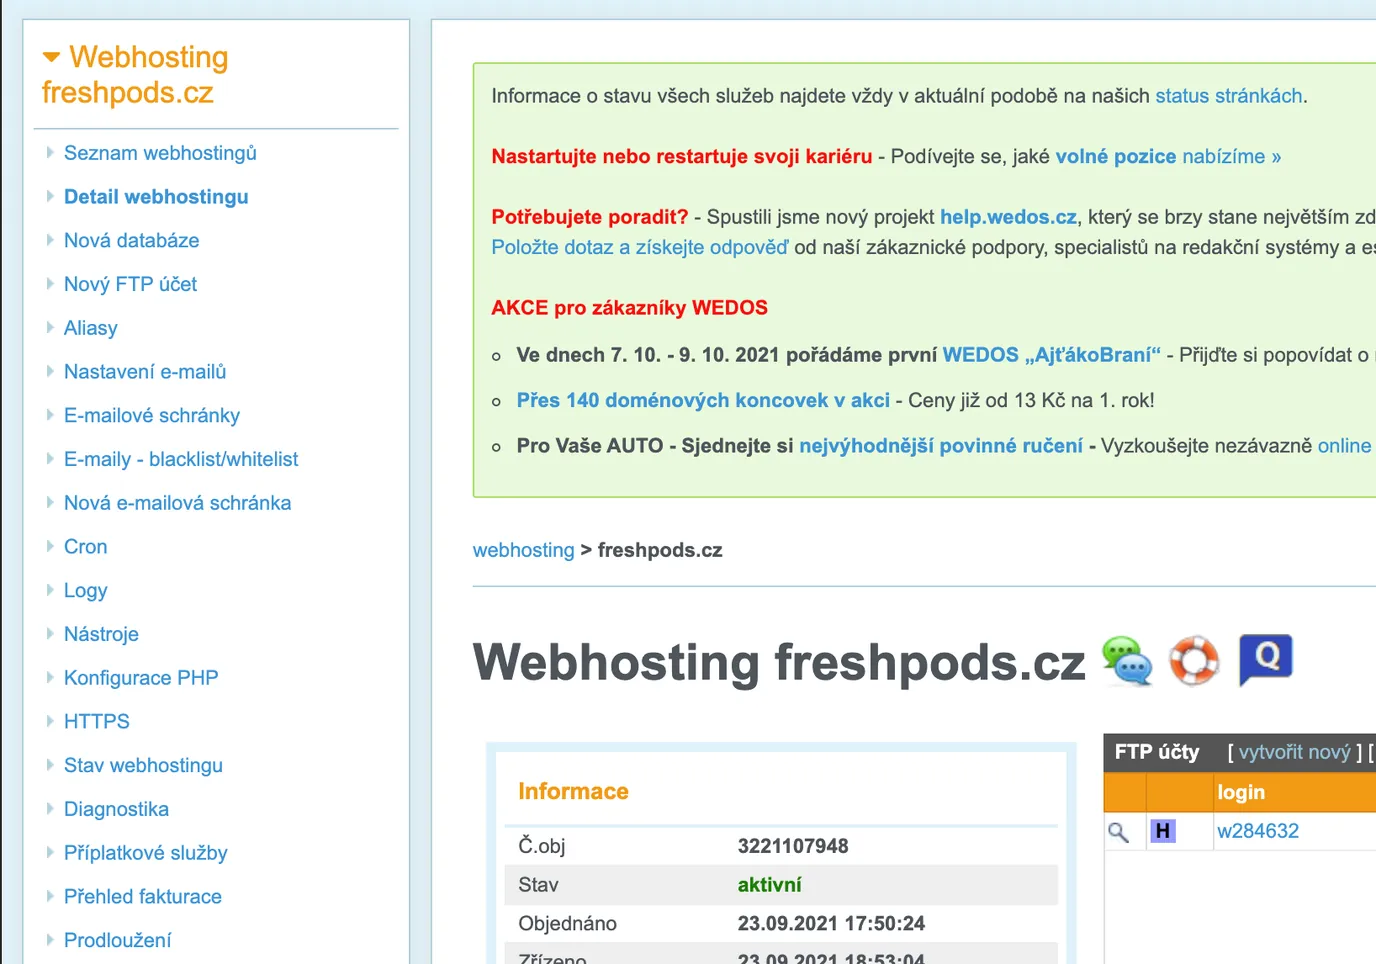Select Detail webhostingu menu item
Screen dimensions: 1376x964
pyautogui.click(x=156, y=197)
